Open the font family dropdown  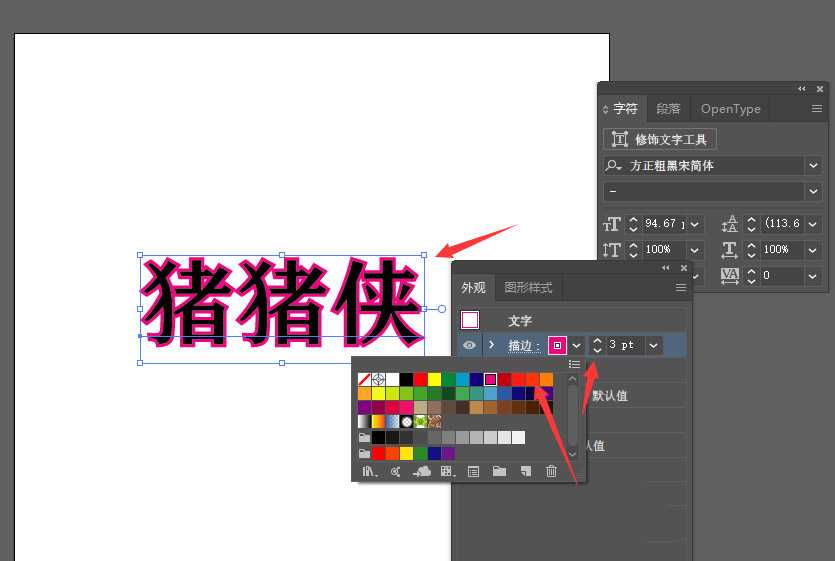tap(813, 166)
